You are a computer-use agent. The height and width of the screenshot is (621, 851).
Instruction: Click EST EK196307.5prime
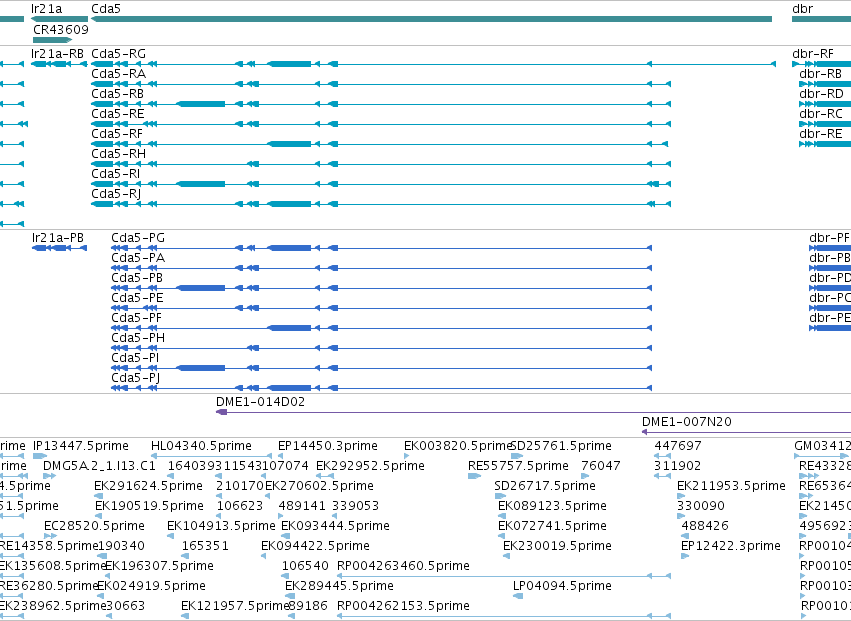pyautogui.click(x=159, y=566)
